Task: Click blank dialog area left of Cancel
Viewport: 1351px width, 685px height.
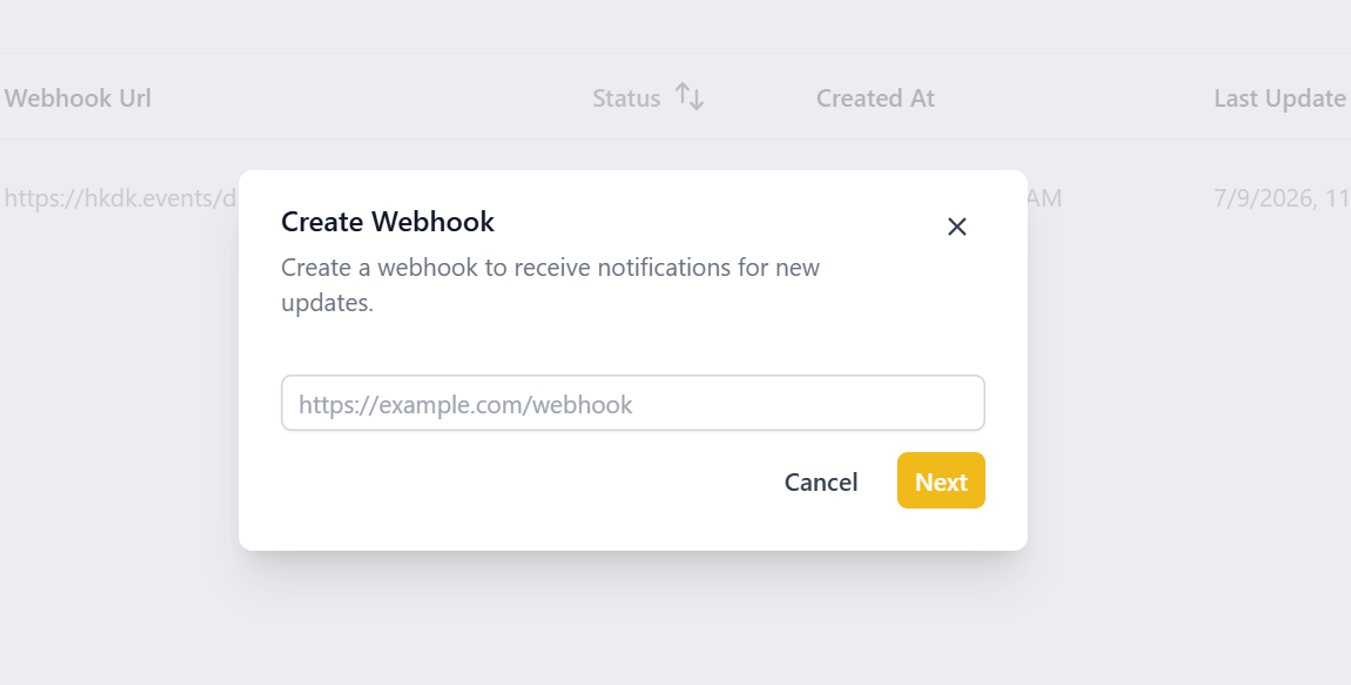Action: pos(520,481)
